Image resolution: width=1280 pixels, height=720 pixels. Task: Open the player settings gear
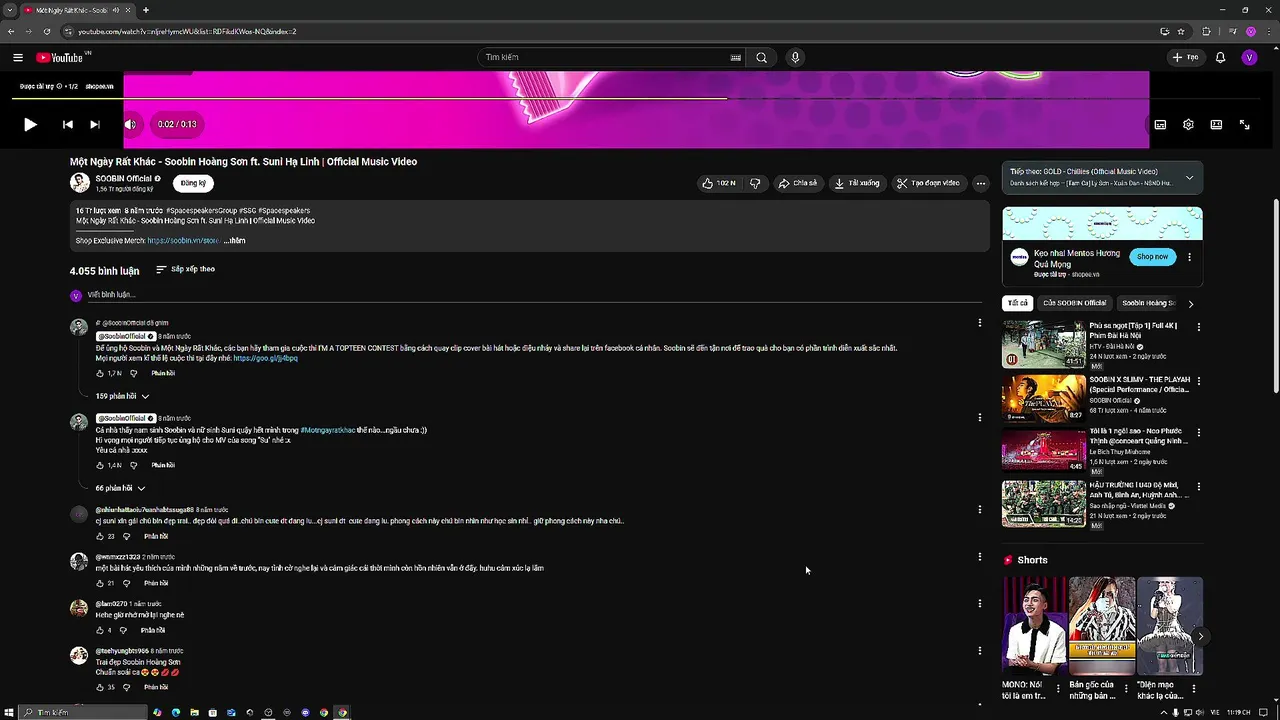tap(1188, 124)
